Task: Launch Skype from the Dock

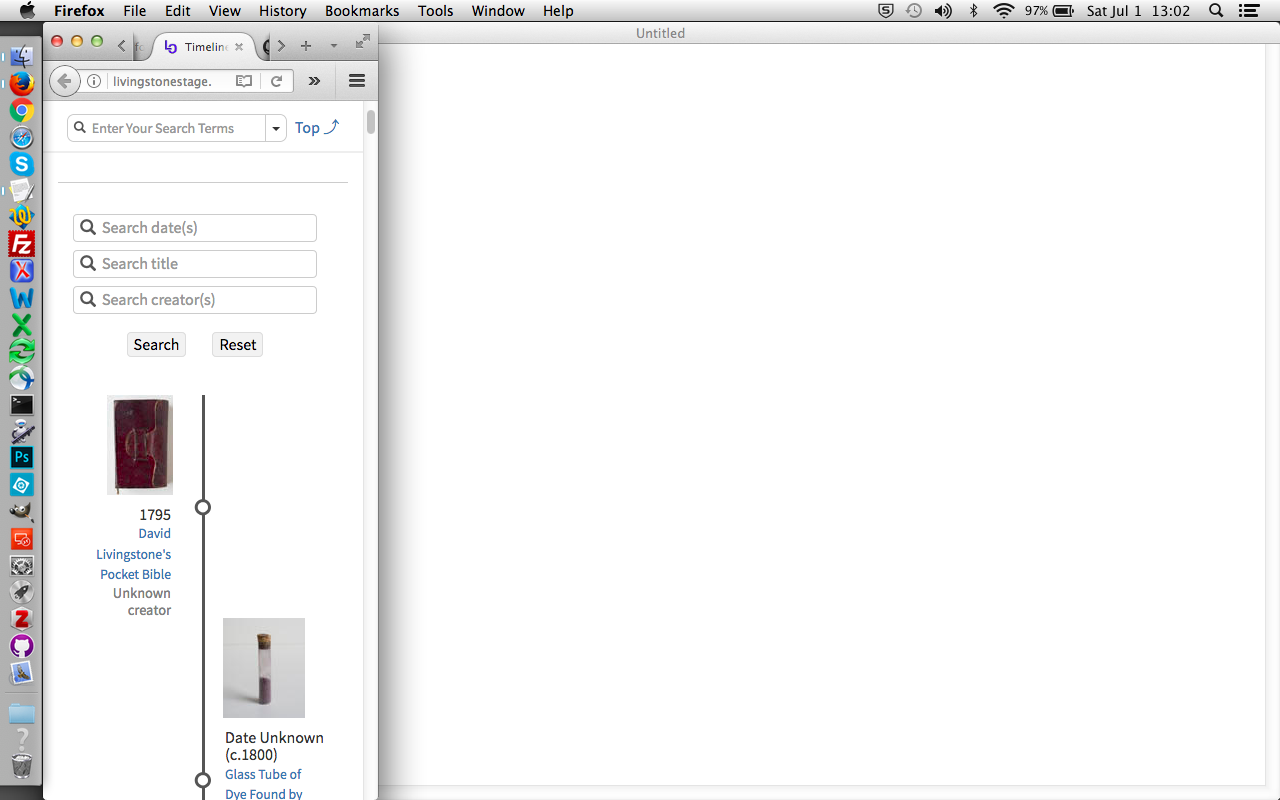Action: pos(22,164)
